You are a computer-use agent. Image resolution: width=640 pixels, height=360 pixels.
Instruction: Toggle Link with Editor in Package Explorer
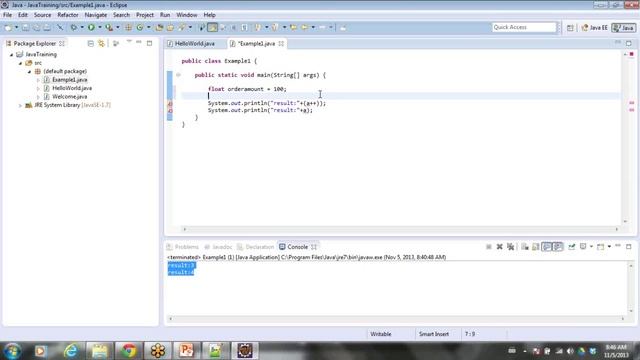point(101,43)
